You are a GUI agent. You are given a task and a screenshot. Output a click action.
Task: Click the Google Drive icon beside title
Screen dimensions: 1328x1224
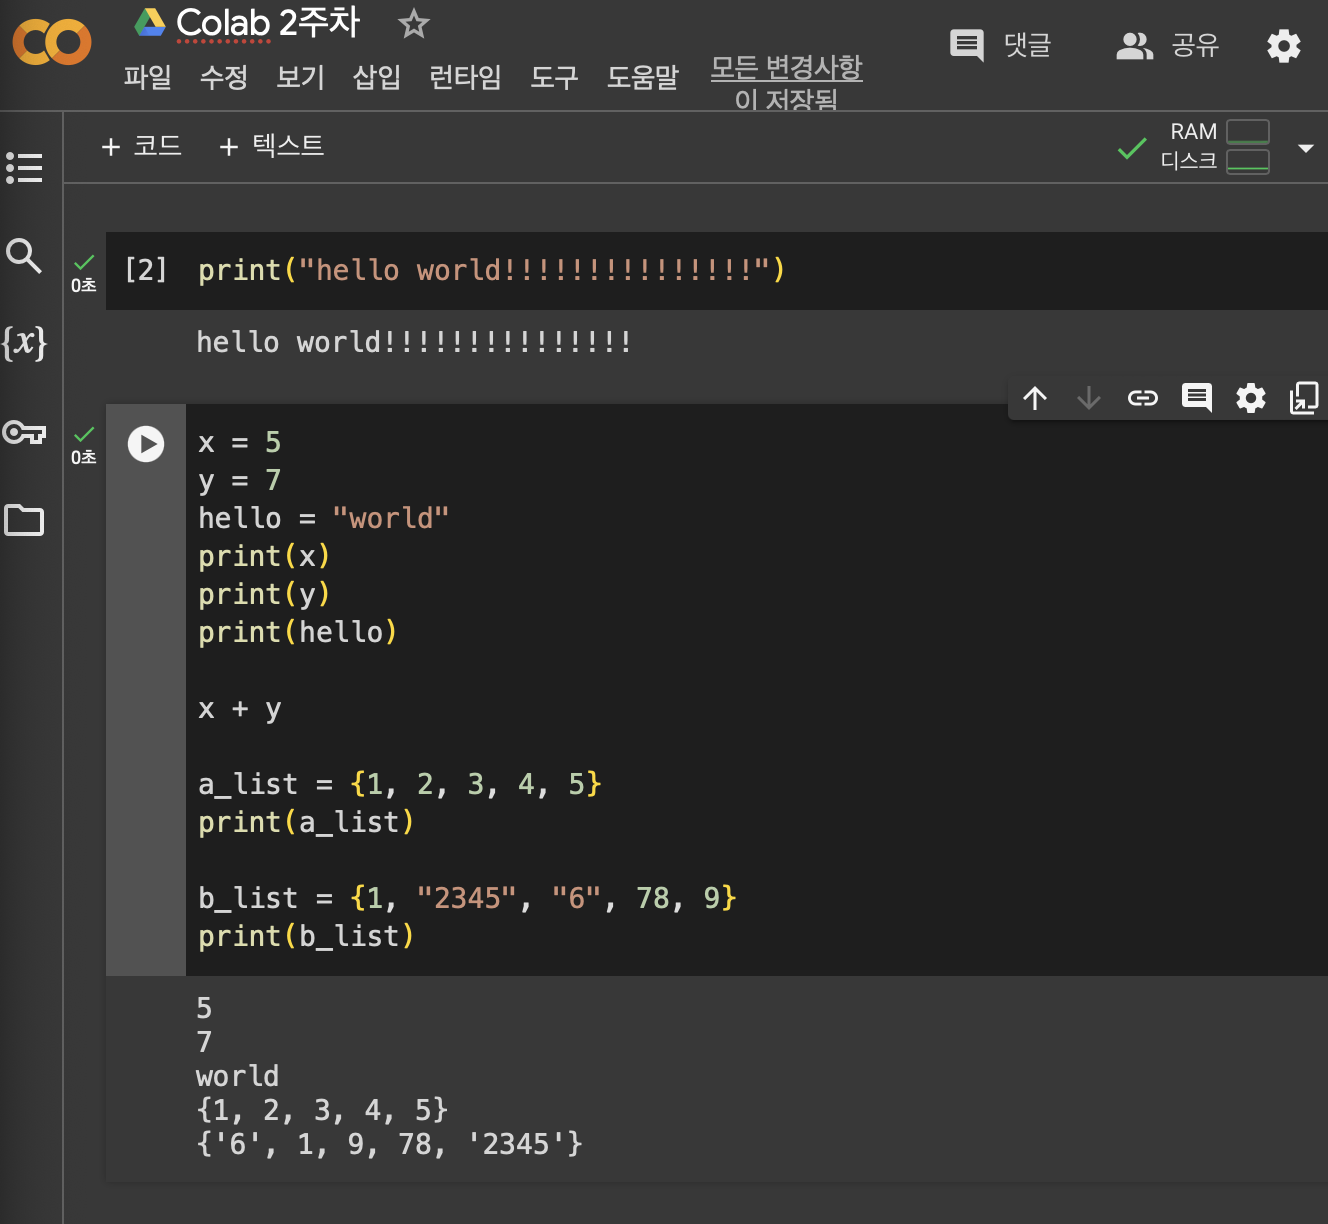point(150,23)
